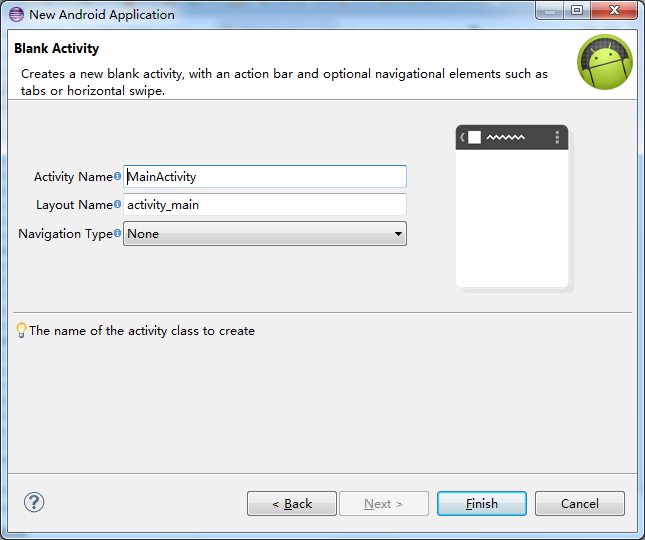Click the blank activity preview thumbnail
This screenshot has width=645, height=540.
(512, 207)
